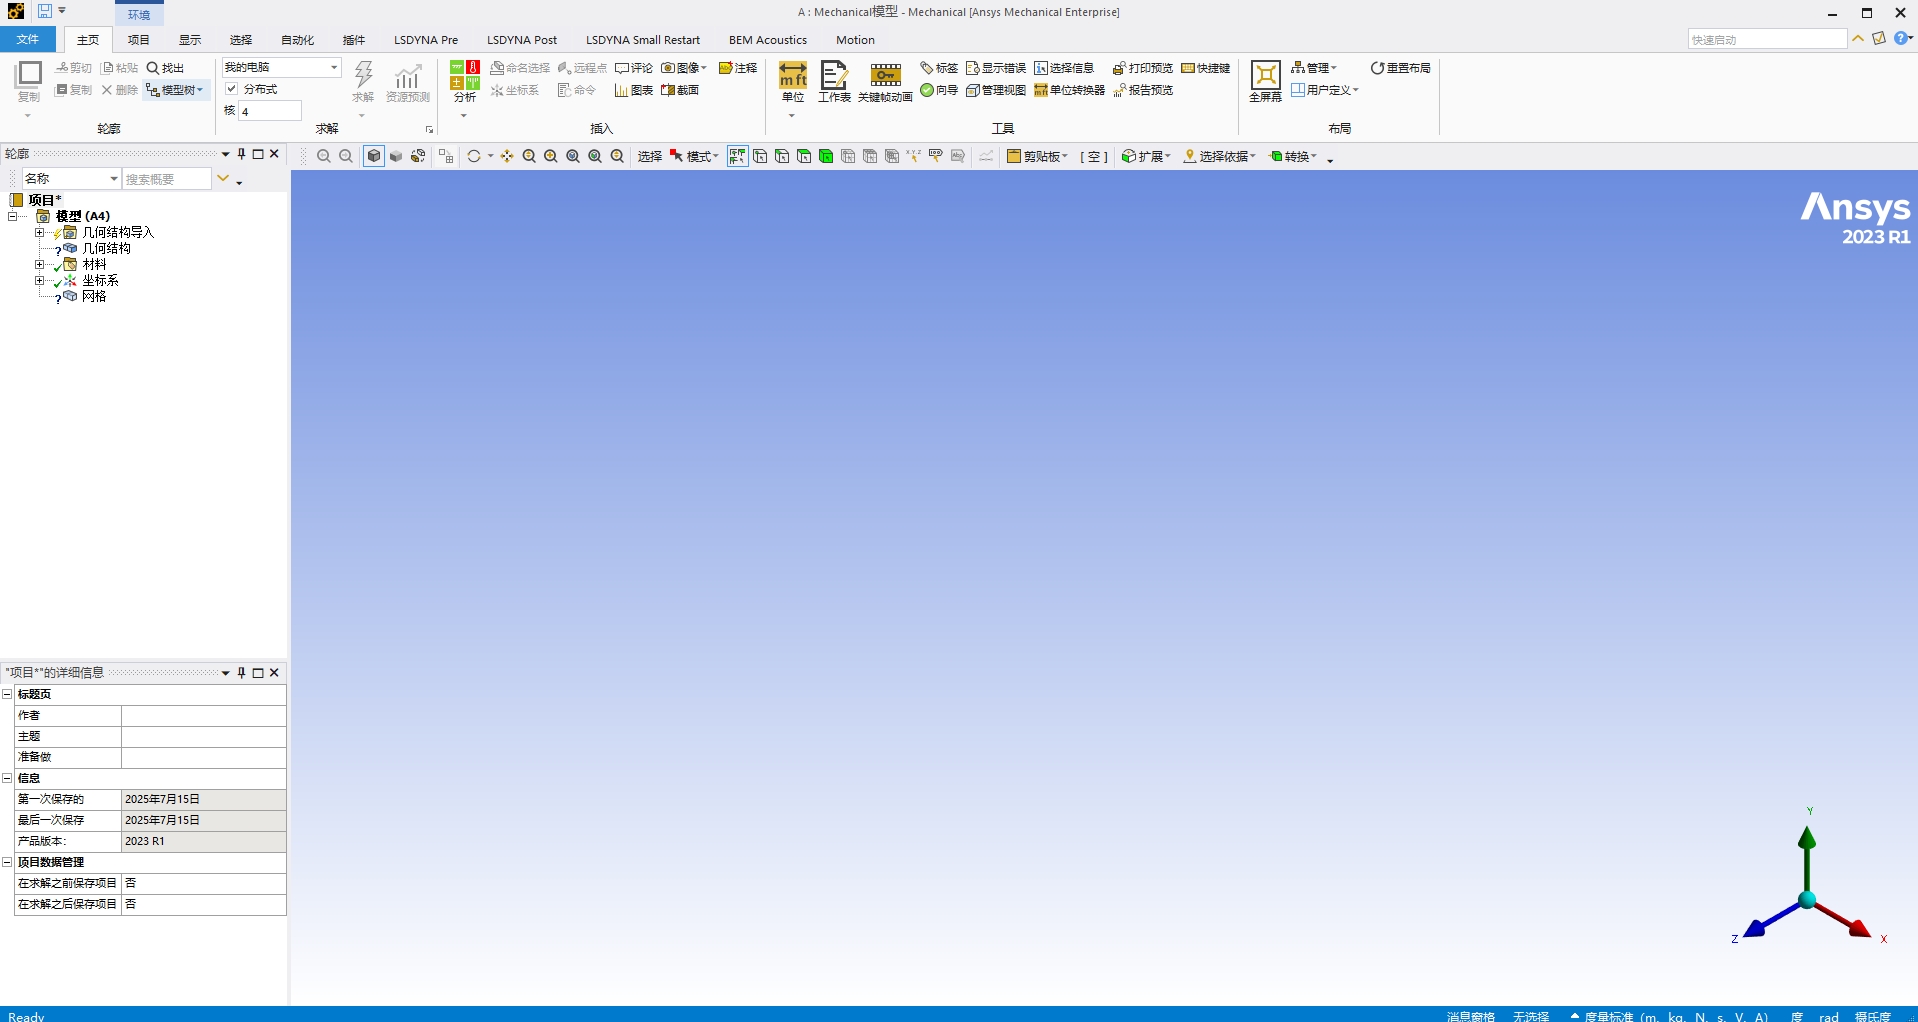Pin the 轮廓 outline panel
The width and height of the screenshot is (1918, 1022).
[x=240, y=153]
